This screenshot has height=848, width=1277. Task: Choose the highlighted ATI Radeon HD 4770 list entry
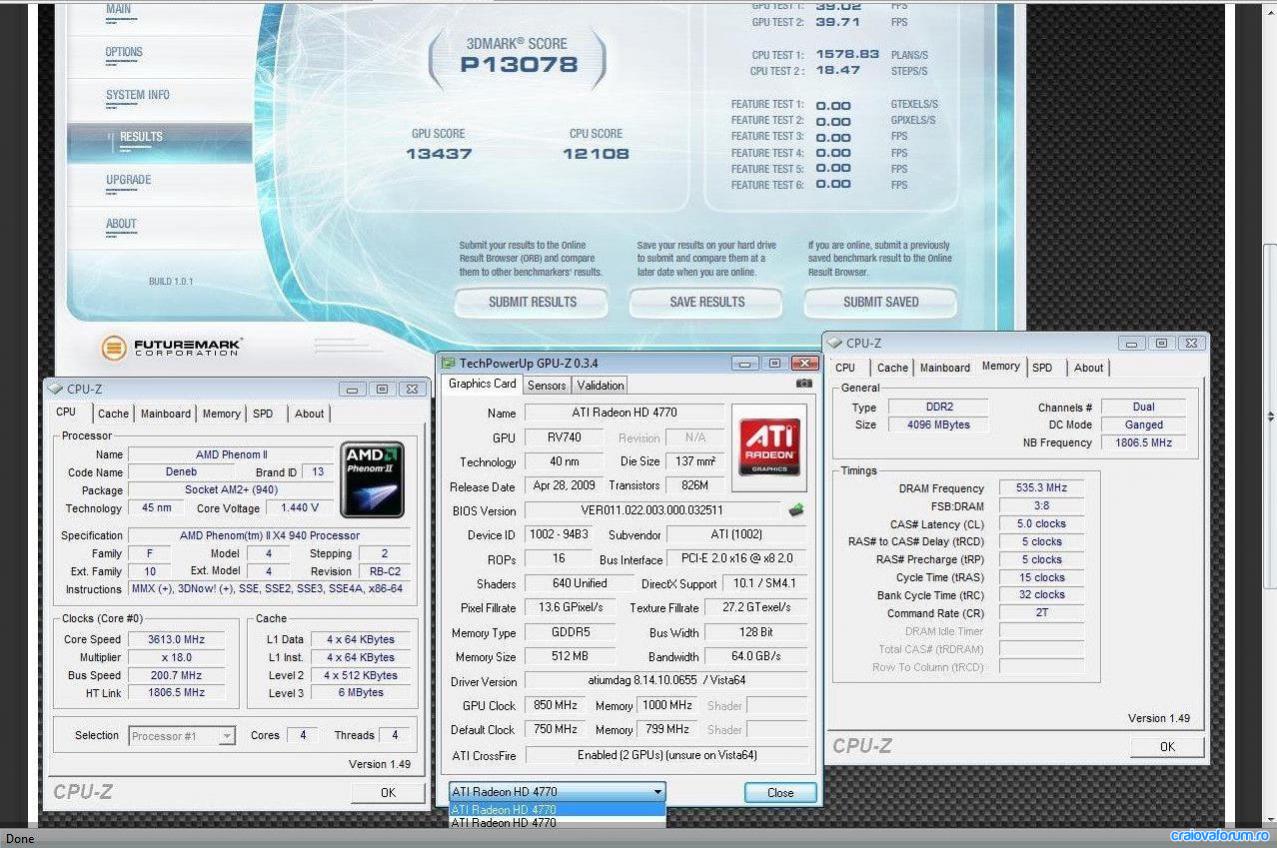pos(557,809)
